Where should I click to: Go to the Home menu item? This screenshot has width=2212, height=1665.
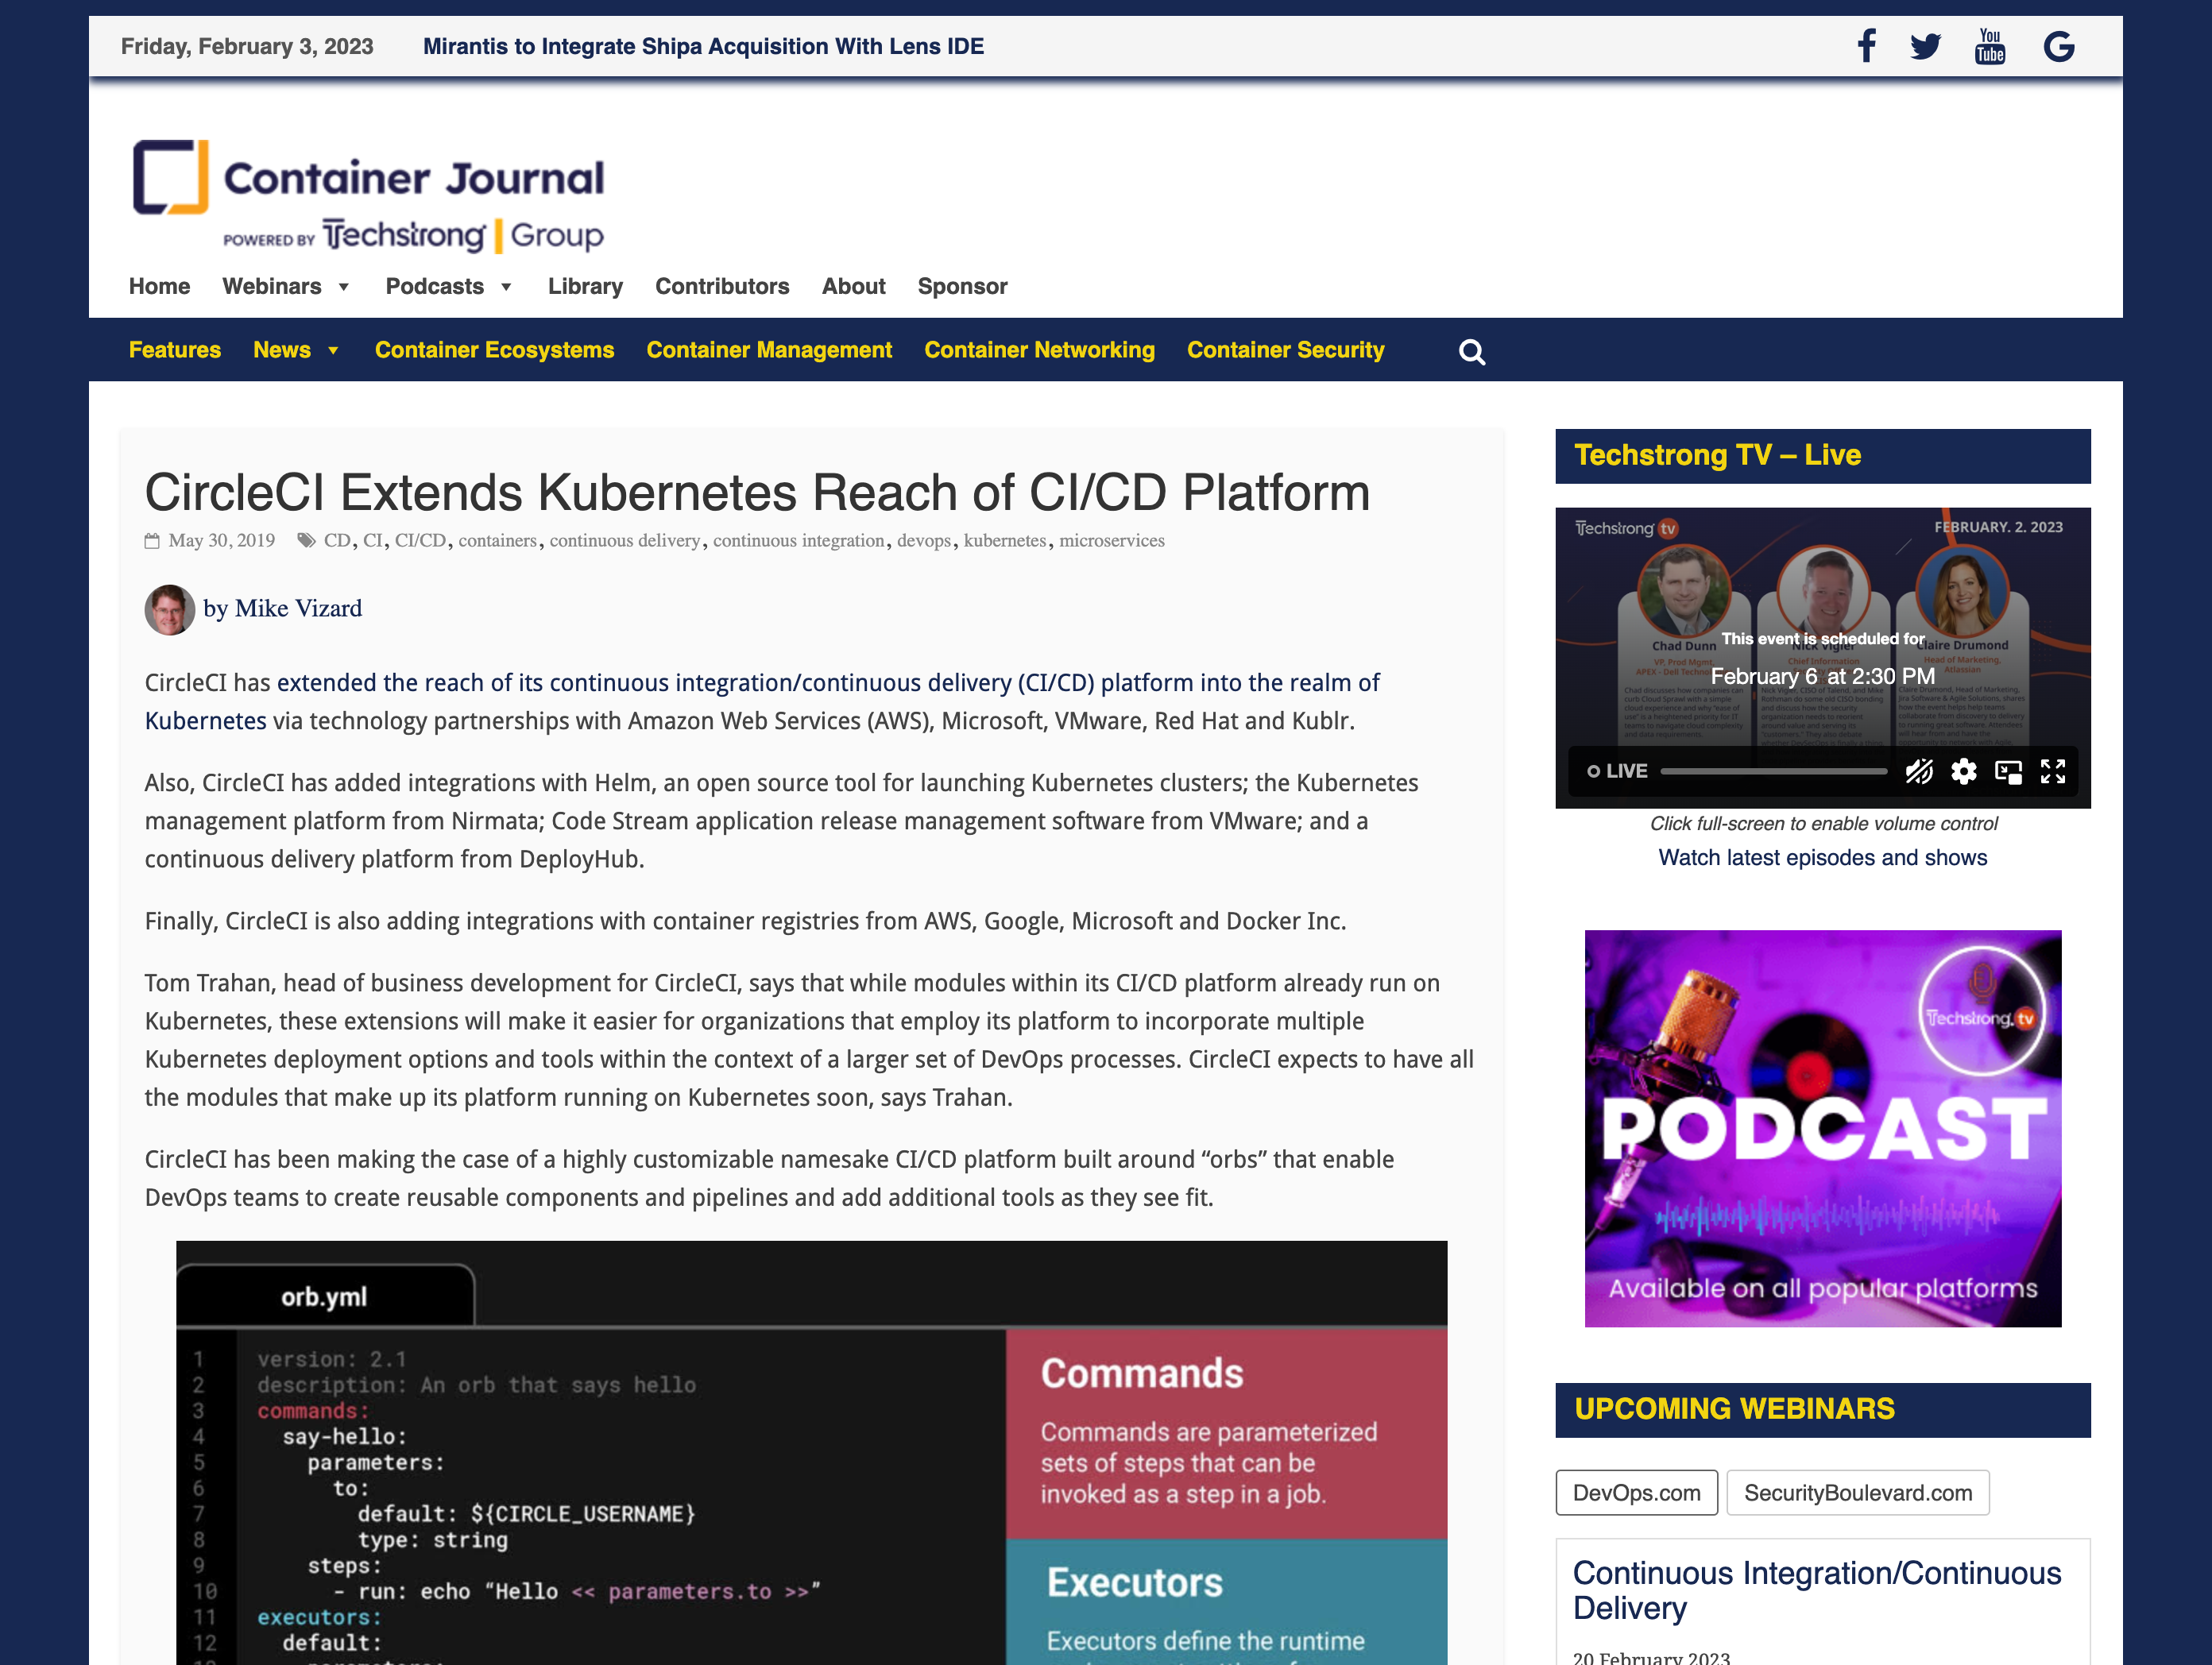tap(159, 286)
